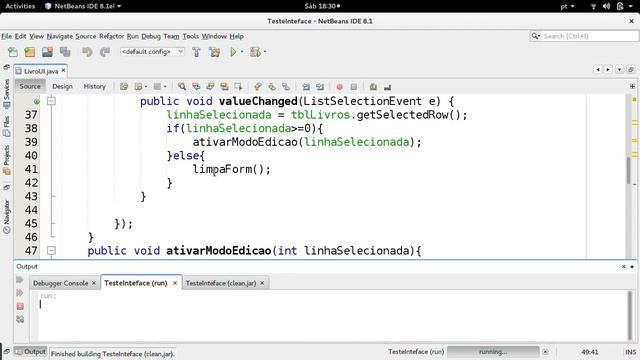Click Re-run with different parameters icon
This screenshot has height=360, width=640.
(x=20, y=293)
